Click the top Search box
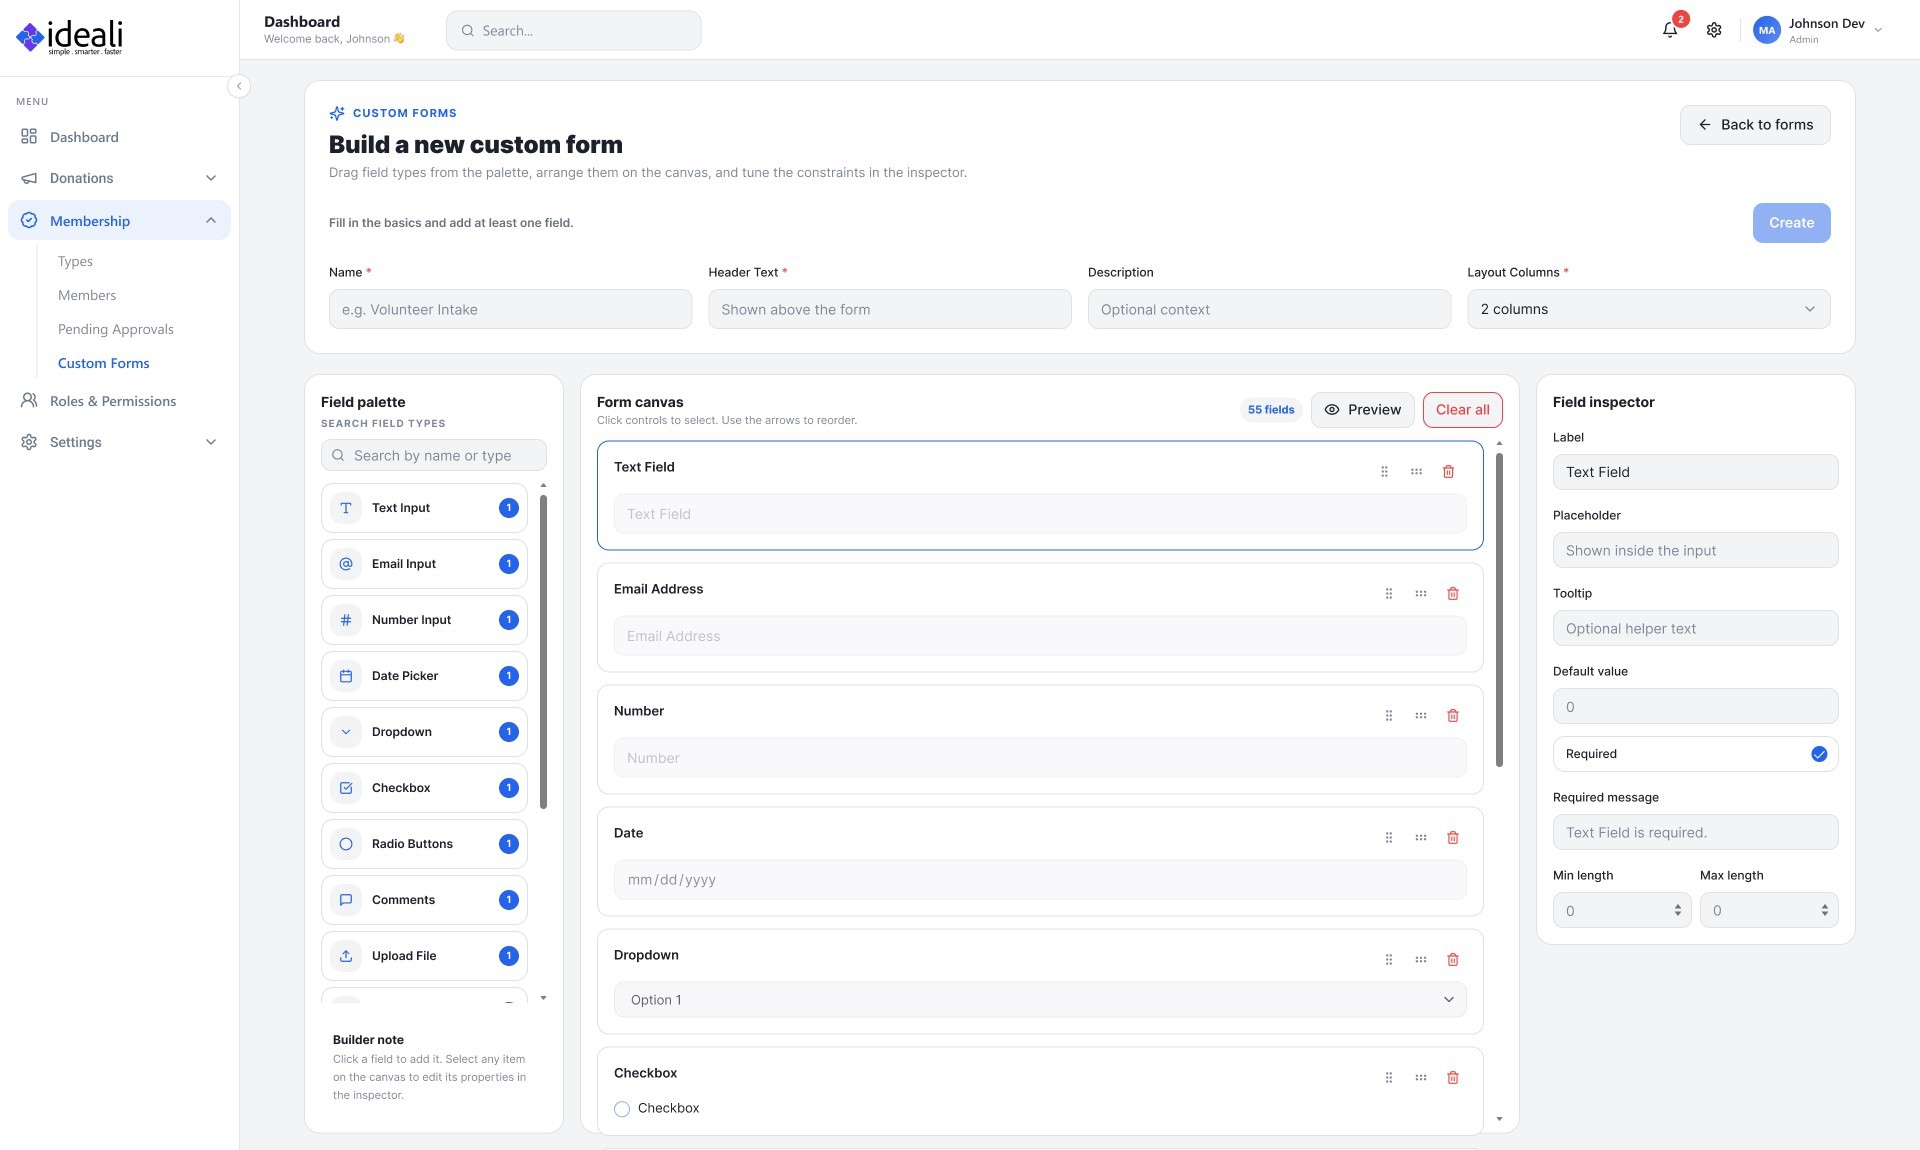Viewport: 1920px width, 1150px height. pyautogui.click(x=573, y=31)
